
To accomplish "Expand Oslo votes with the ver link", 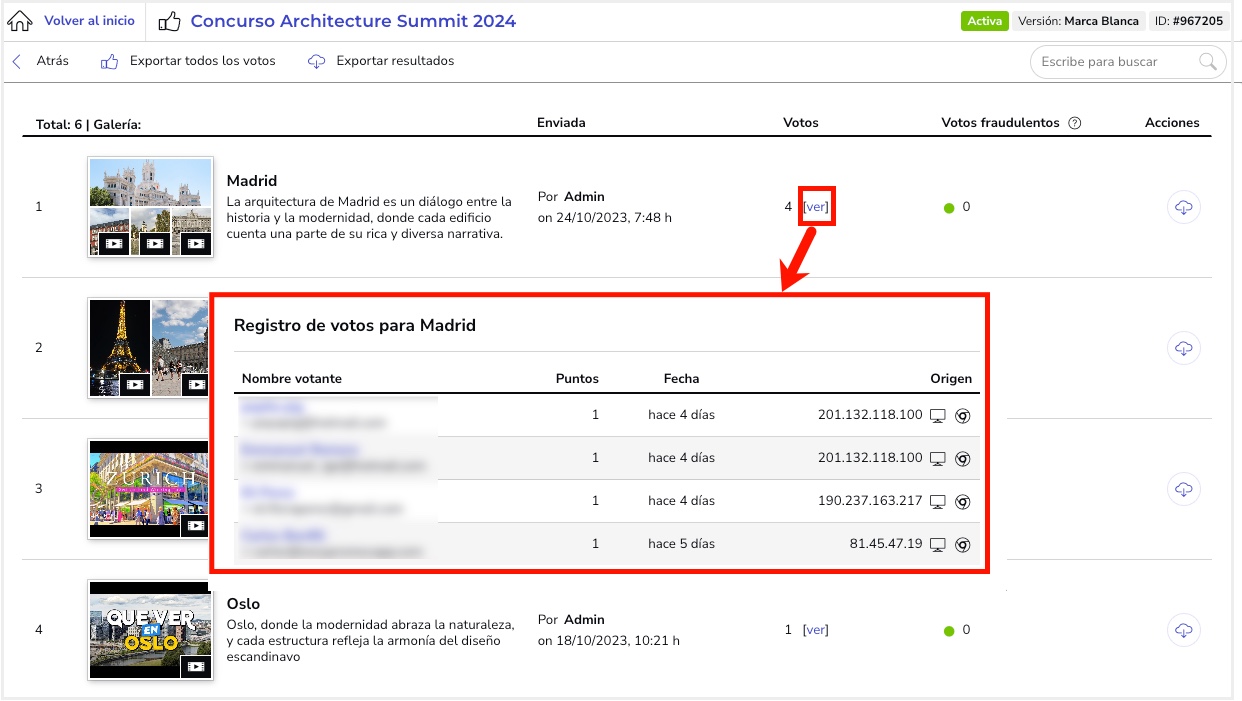I will point(816,630).
